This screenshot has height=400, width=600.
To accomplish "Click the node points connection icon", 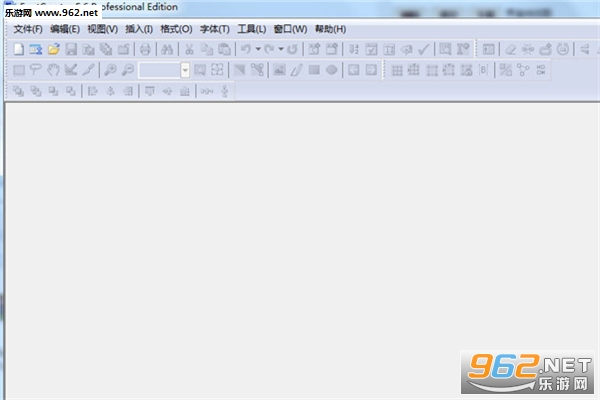I will tap(523, 70).
